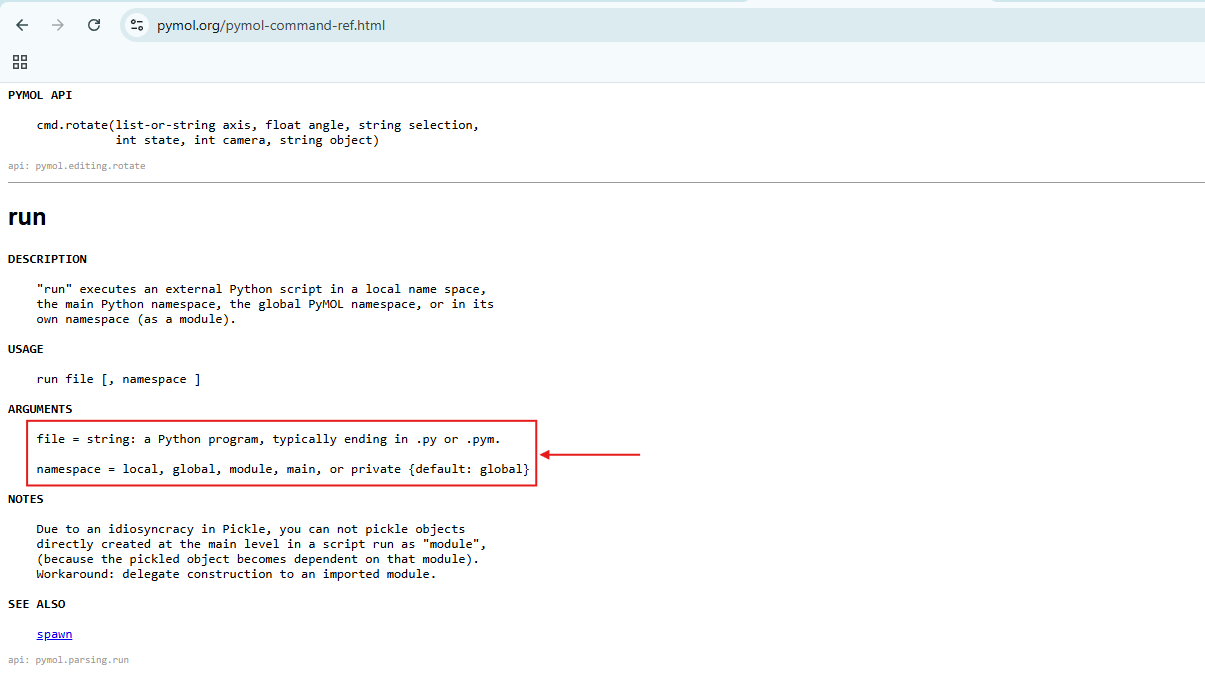
Task: Open the apps grid in bookmarks bar
Action: 20,62
